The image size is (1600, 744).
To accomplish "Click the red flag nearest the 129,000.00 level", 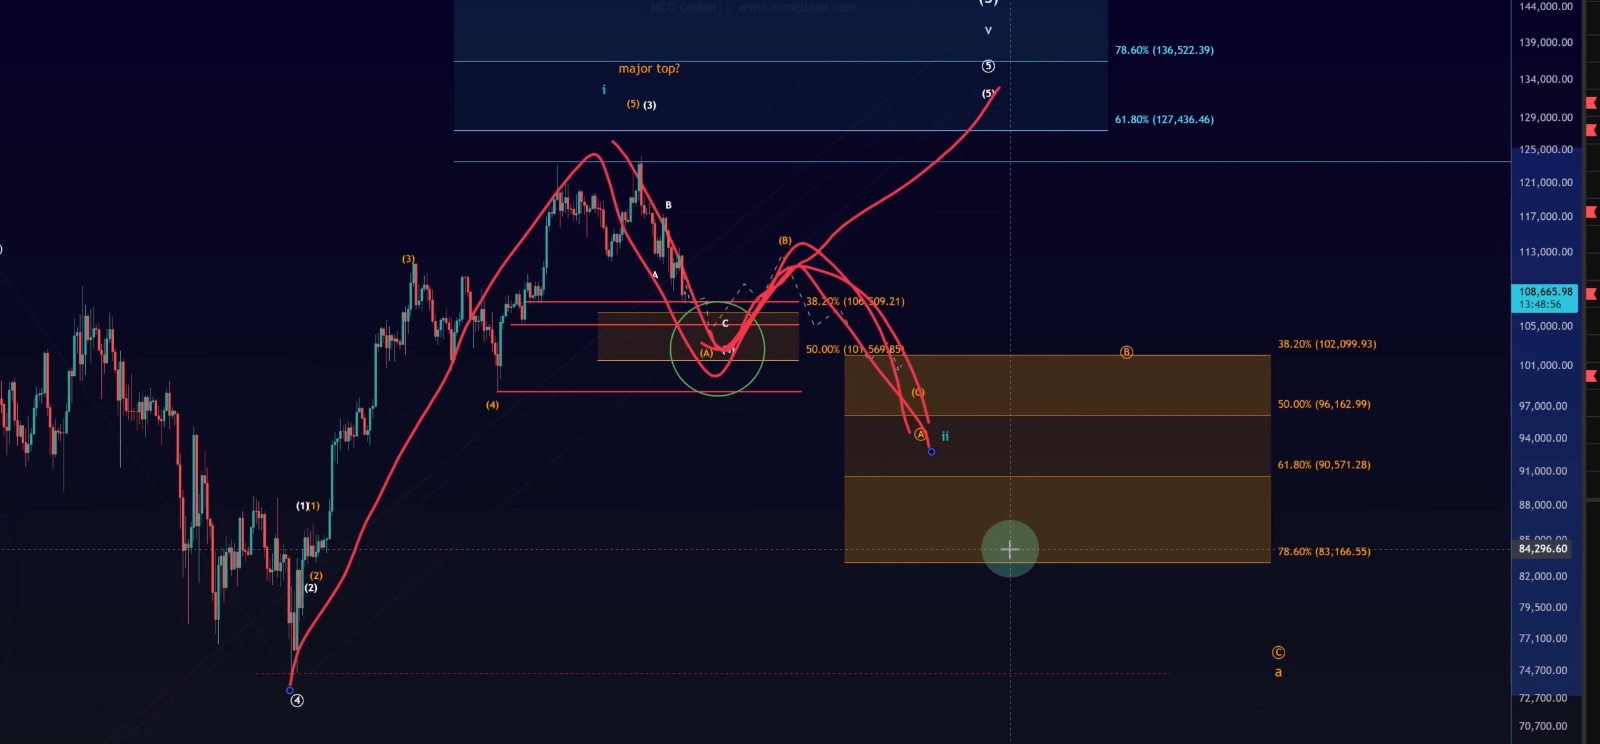I will pyautogui.click(x=1590, y=130).
